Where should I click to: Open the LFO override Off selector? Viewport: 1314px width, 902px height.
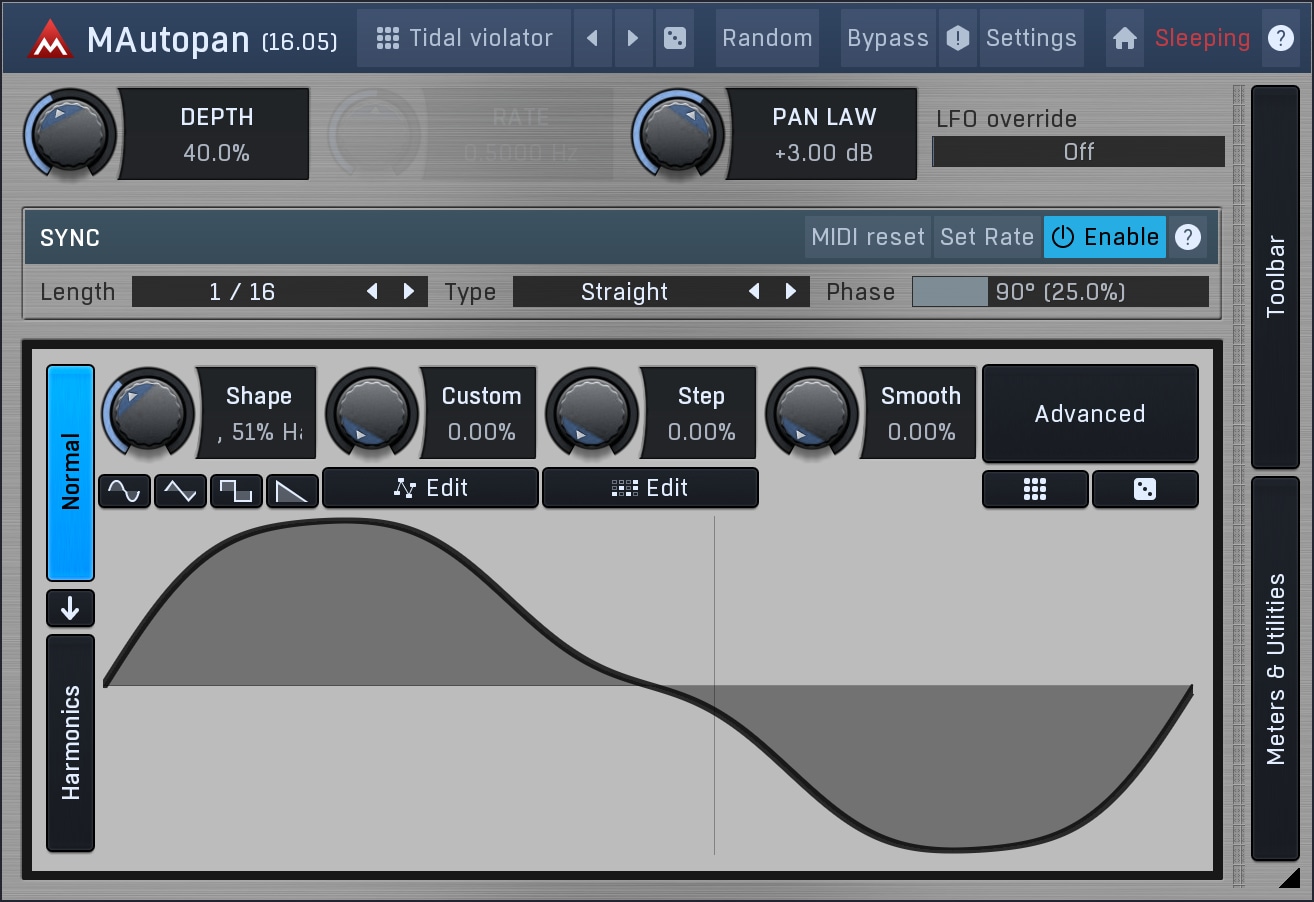click(1078, 152)
